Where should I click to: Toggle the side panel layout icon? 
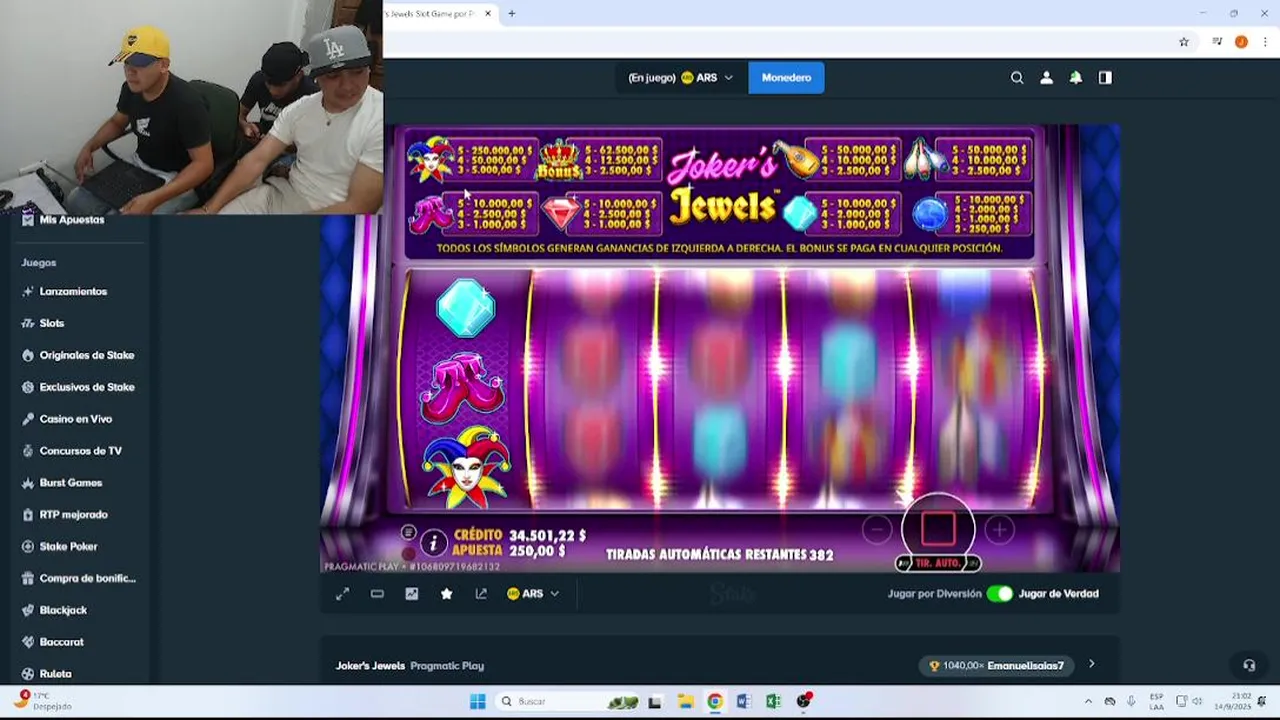(1105, 78)
